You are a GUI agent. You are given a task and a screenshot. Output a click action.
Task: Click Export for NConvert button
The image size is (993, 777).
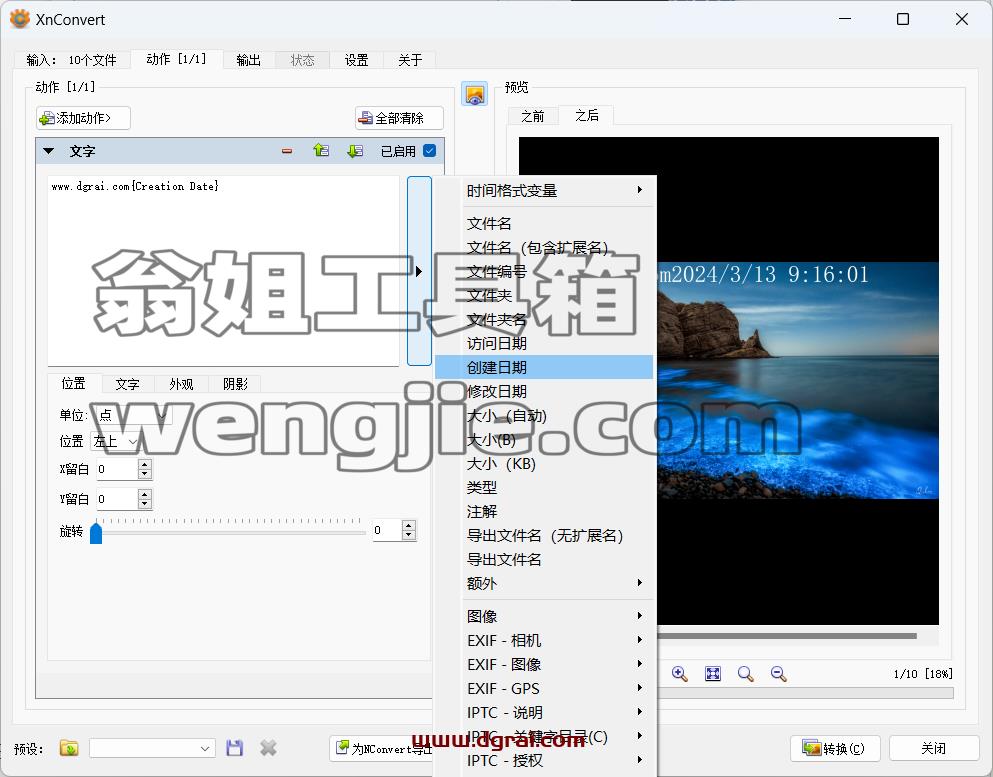coord(382,749)
